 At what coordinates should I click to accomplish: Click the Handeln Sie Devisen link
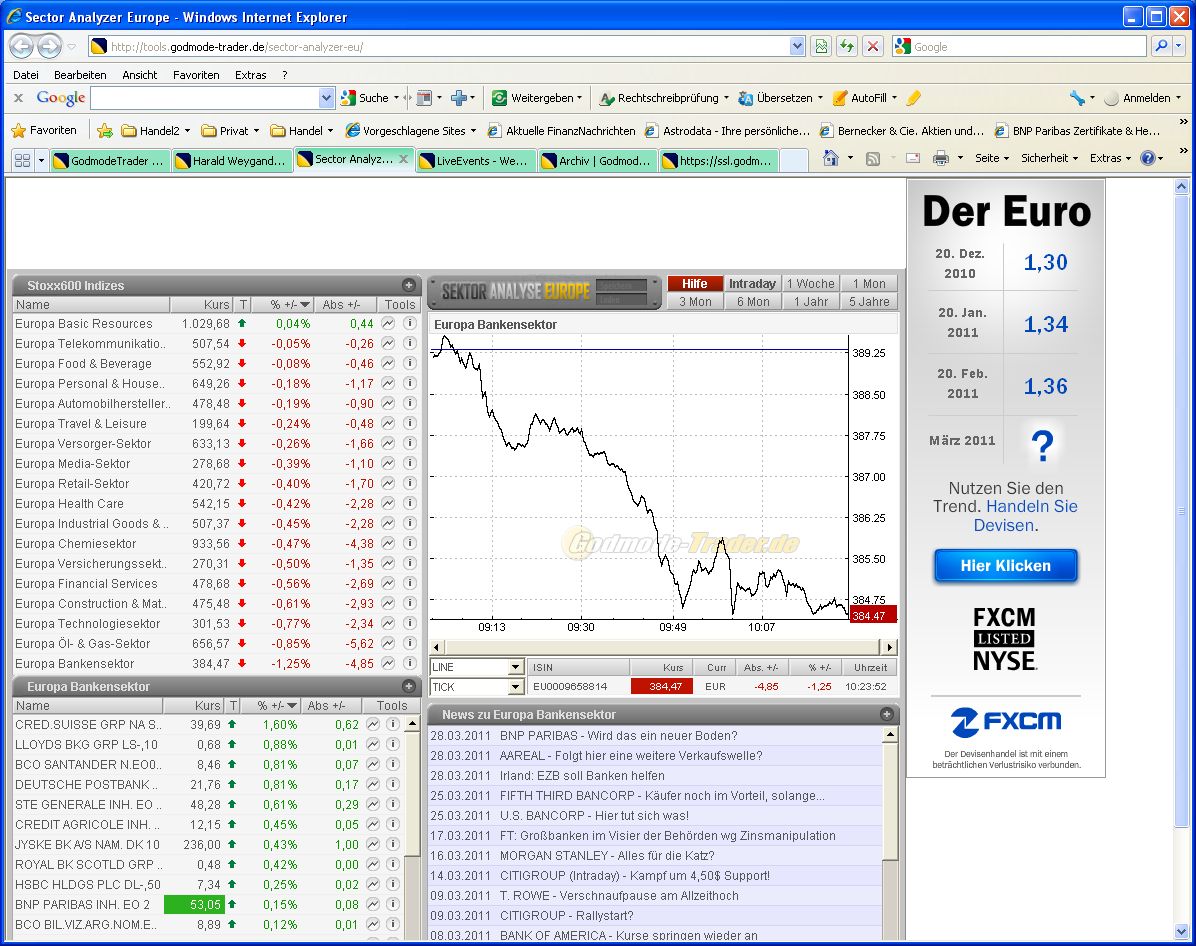[x=1026, y=516]
